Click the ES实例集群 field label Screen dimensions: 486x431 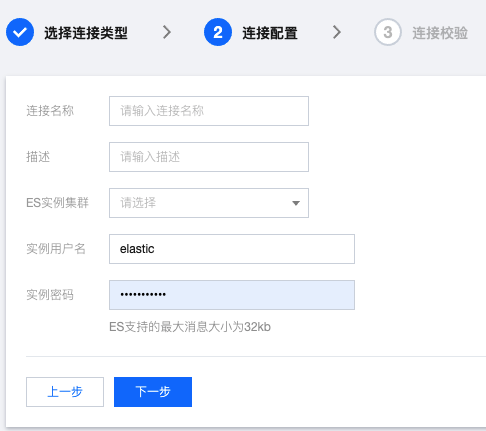[57, 203]
